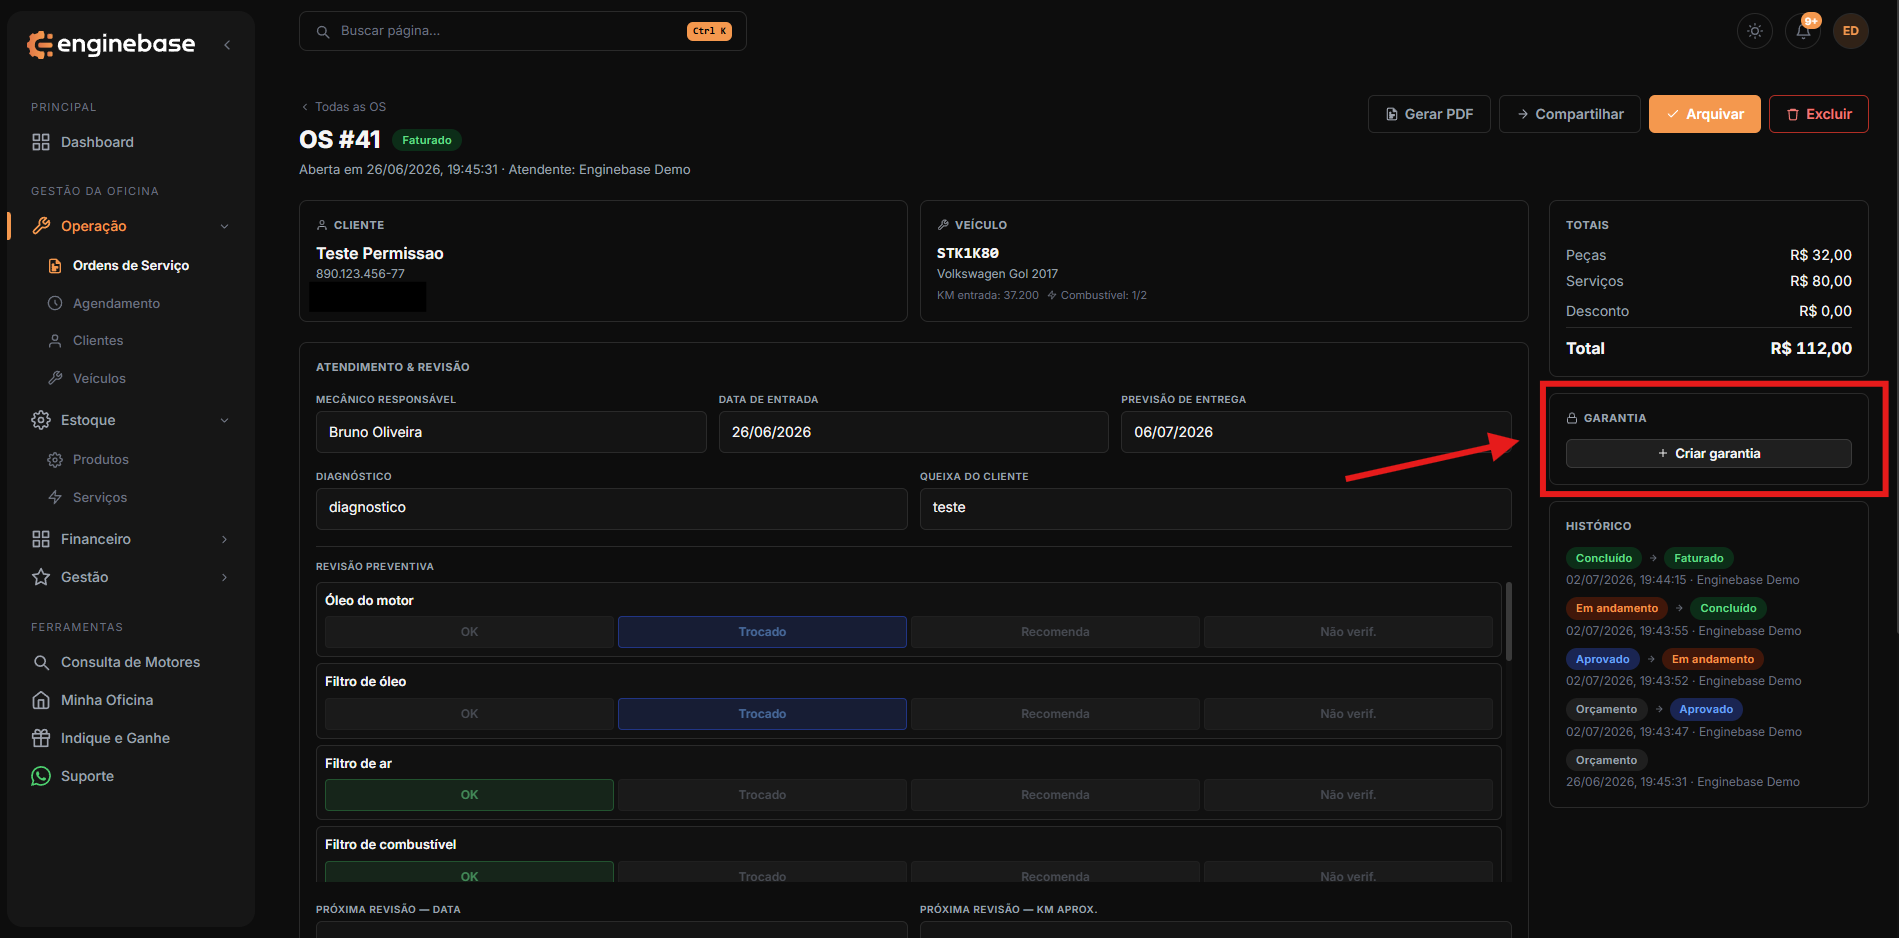Collapse the Operação section chevron
Image resolution: width=1899 pixels, height=938 pixels.
(224, 226)
